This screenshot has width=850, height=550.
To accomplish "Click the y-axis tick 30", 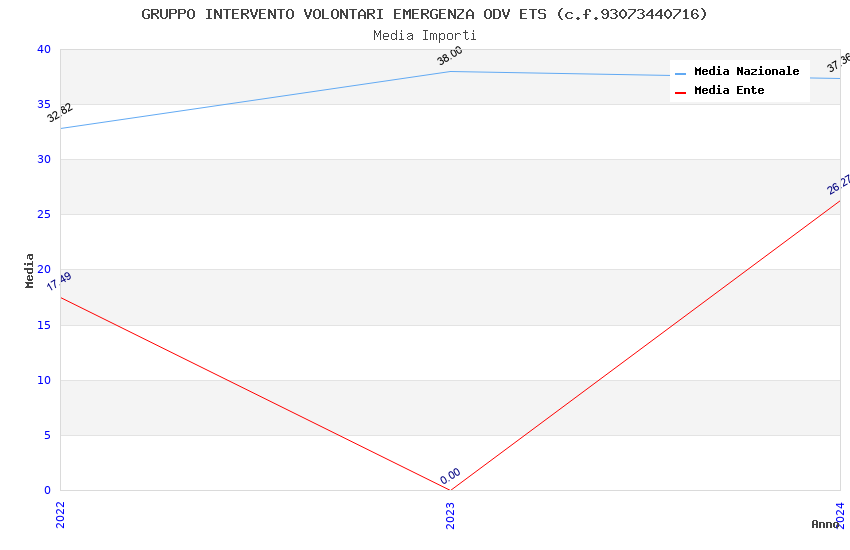I will [44, 159].
